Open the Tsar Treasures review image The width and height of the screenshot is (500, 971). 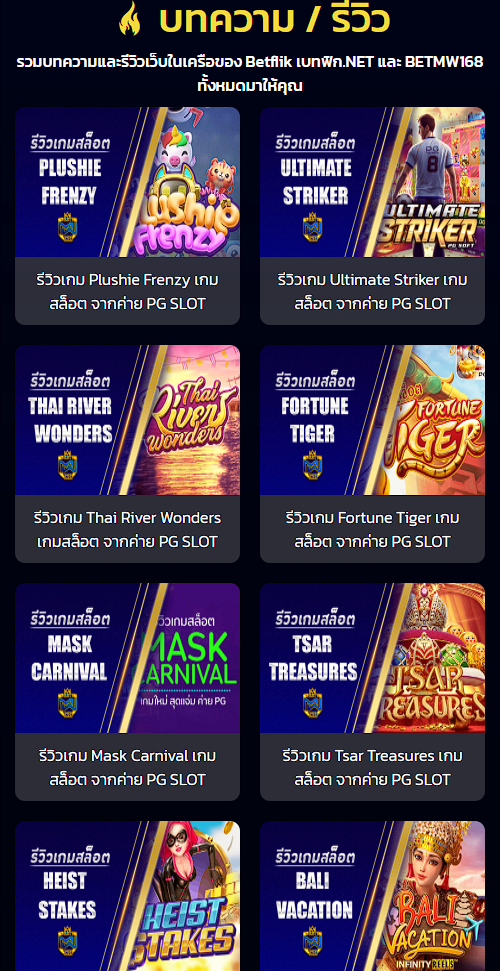(x=372, y=658)
